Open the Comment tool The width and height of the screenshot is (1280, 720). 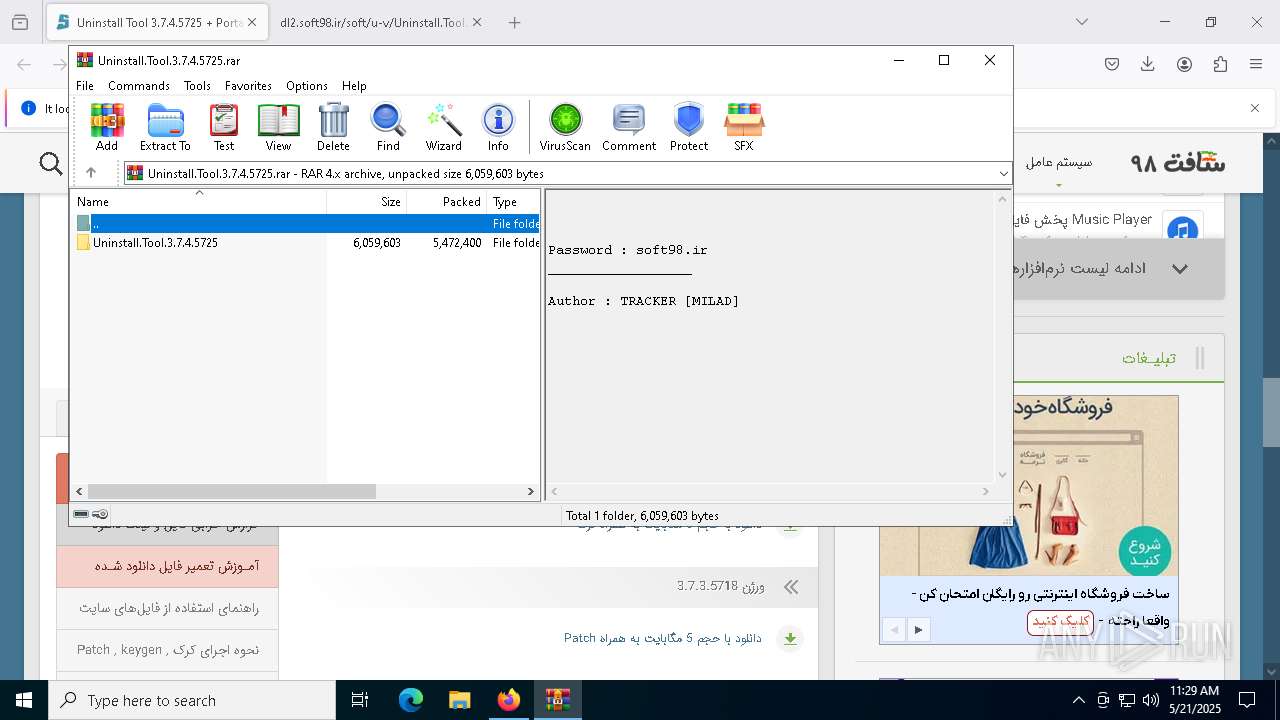pyautogui.click(x=629, y=127)
